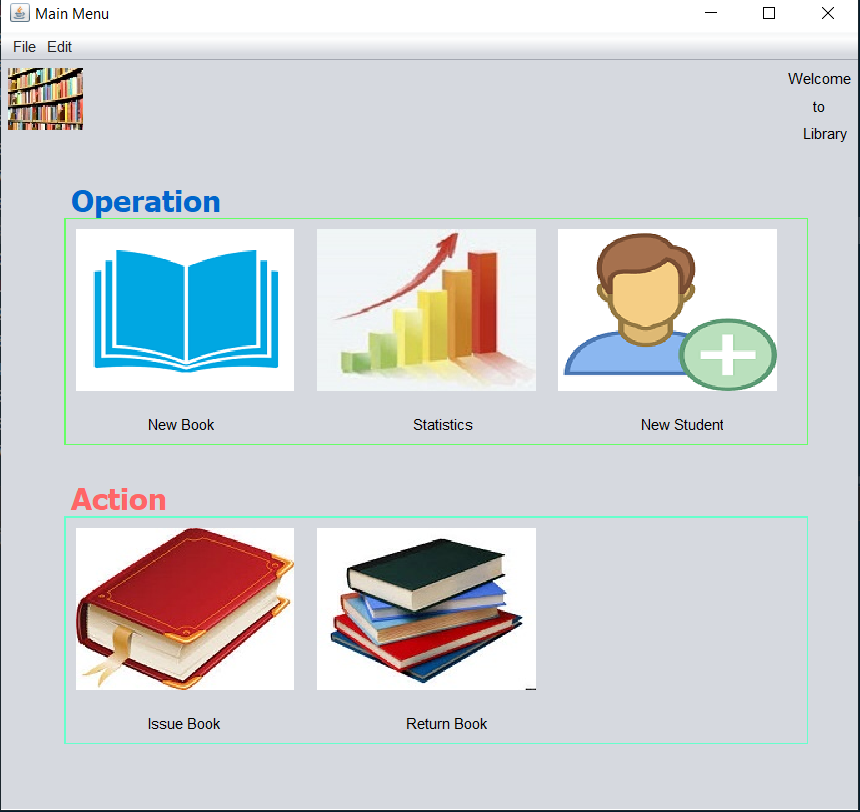Click the Statistics bar chart icon
This screenshot has width=860, height=812.
[426, 310]
